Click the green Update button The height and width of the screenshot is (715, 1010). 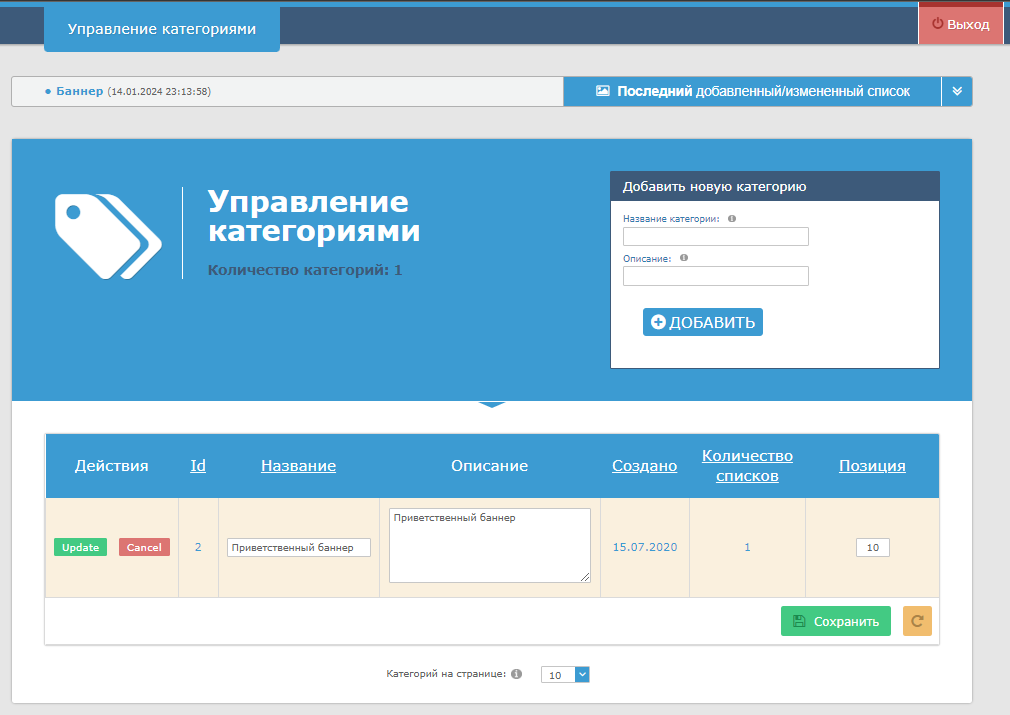click(80, 547)
